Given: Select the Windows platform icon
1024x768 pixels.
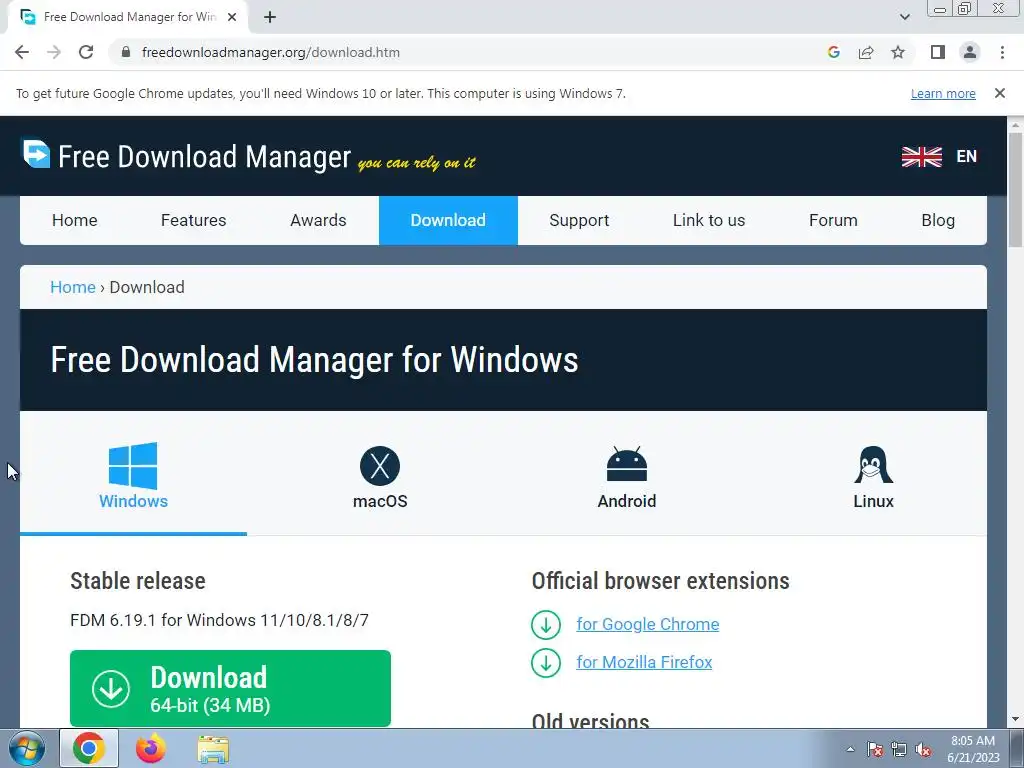Looking at the screenshot, I should click(133, 466).
